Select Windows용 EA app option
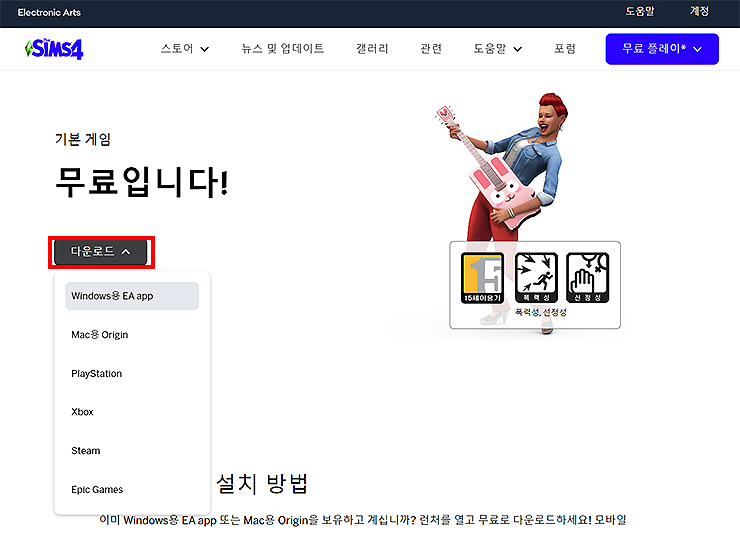 click(x=132, y=296)
